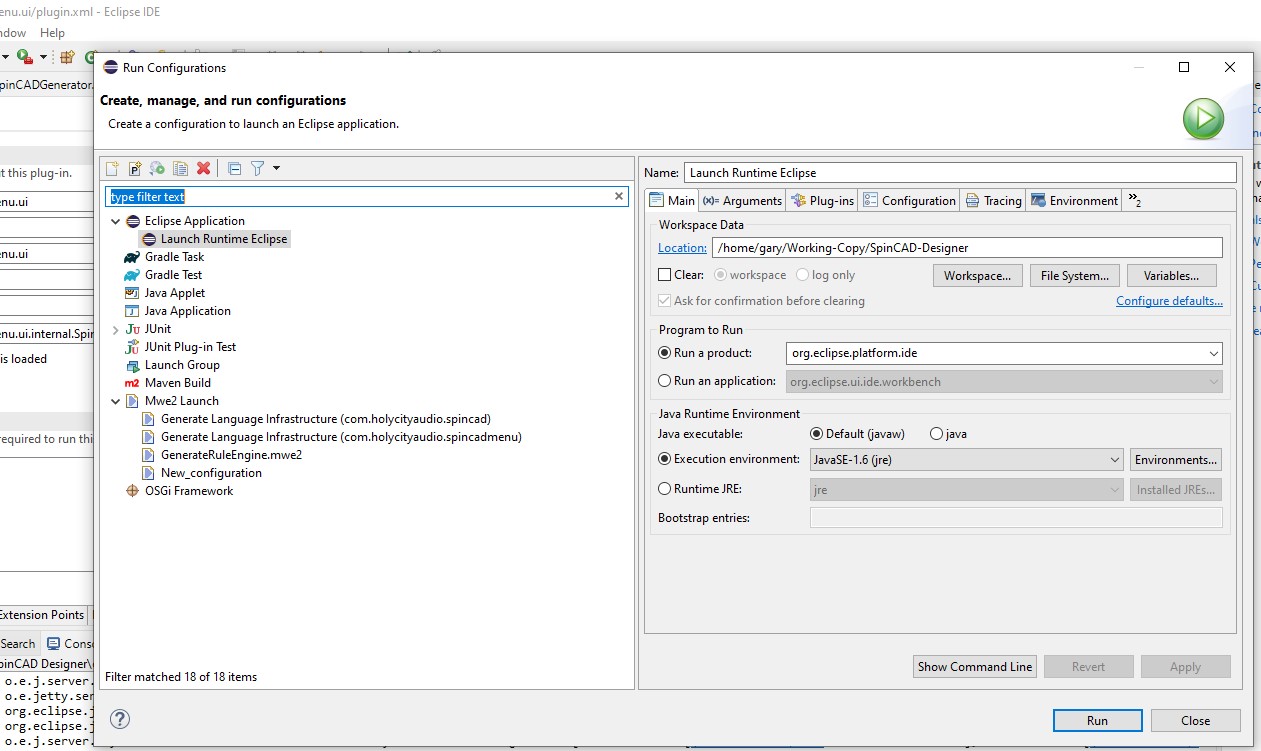The width and height of the screenshot is (1261, 751).
Task: Switch to the Tracing tab
Action: pos(993,200)
